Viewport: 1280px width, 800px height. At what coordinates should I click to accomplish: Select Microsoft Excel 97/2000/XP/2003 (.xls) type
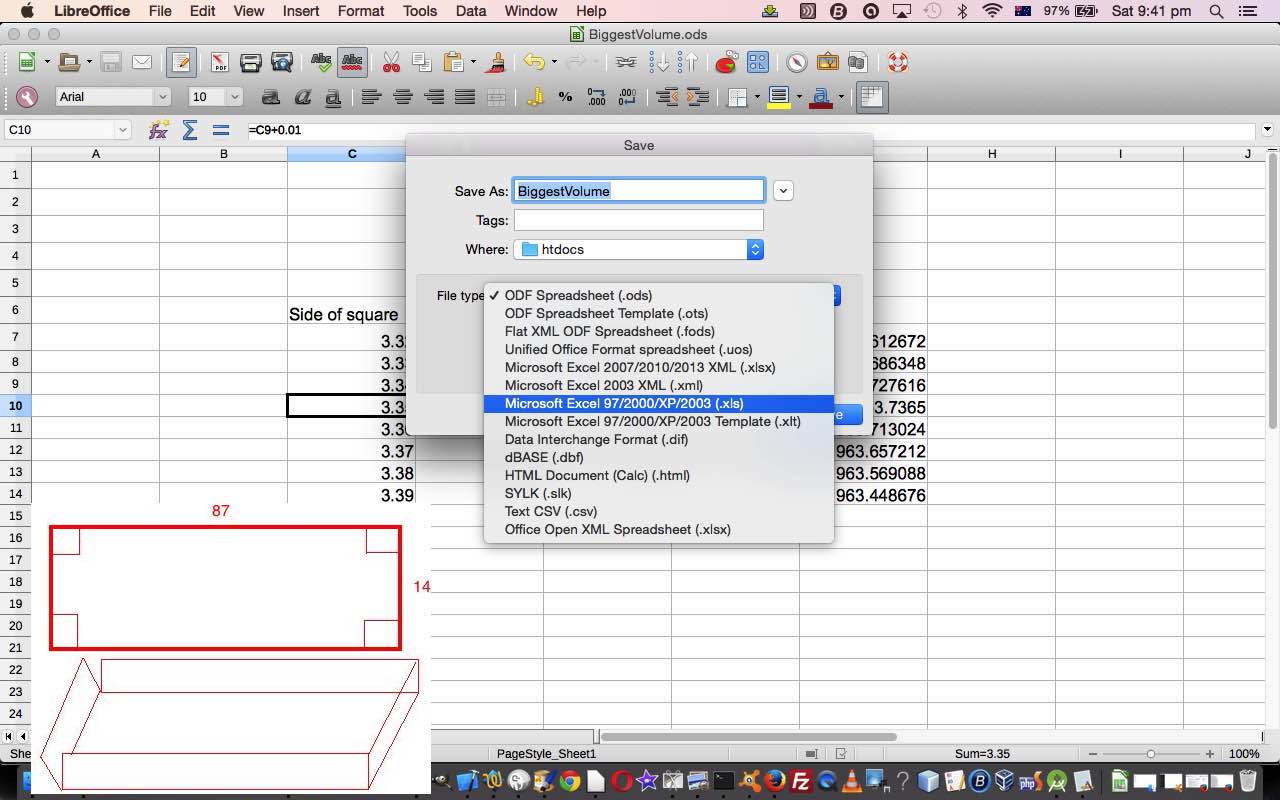pyautogui.click(x=658, y=404)
